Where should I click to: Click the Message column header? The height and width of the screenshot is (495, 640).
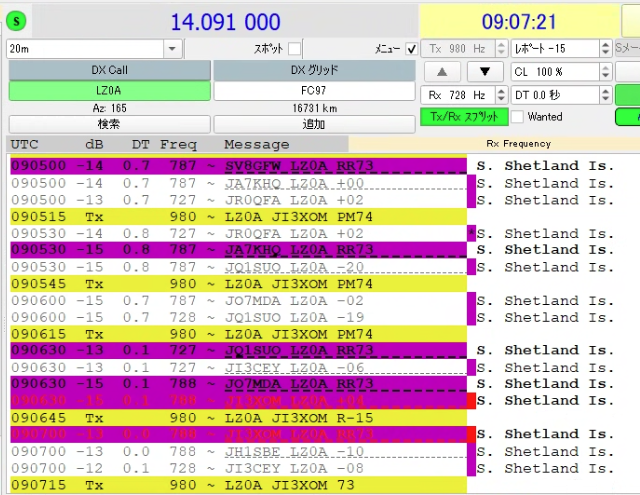257,144
